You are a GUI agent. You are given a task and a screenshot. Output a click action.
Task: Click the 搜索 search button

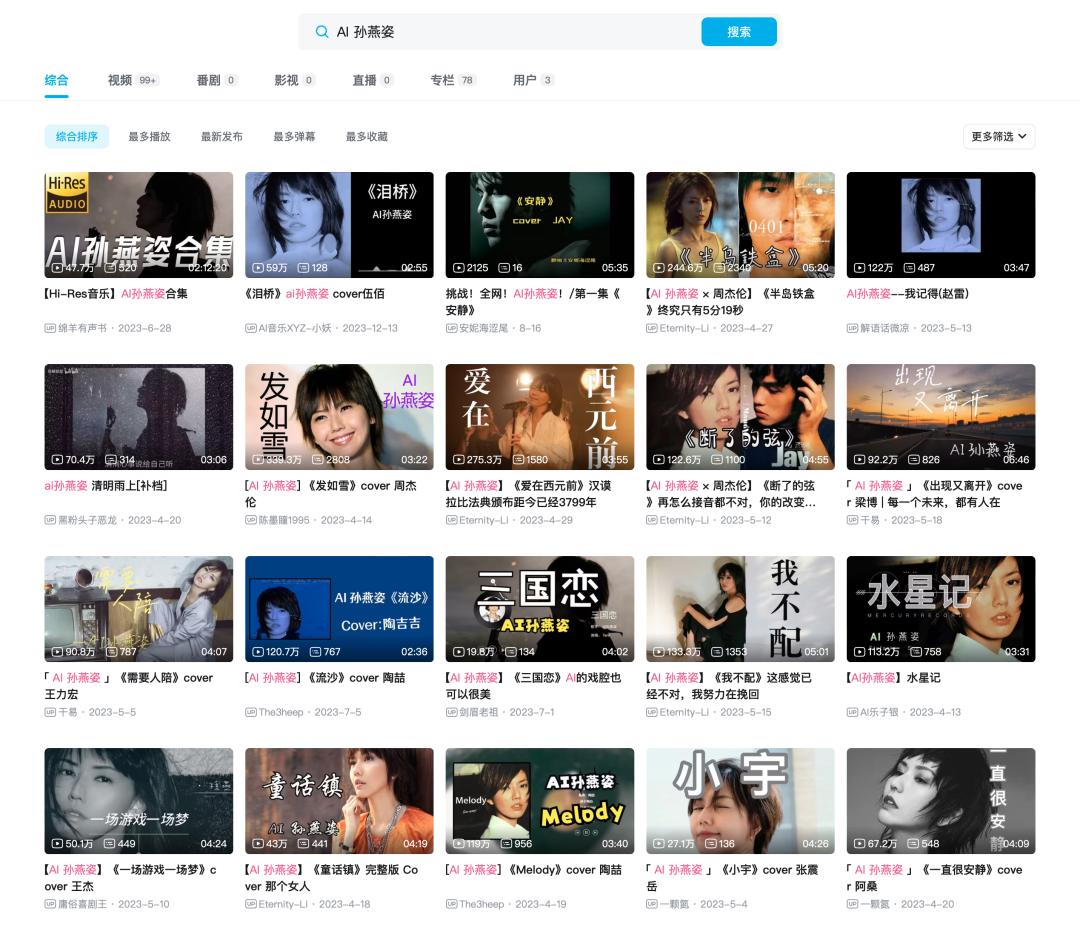pos(739,32)
